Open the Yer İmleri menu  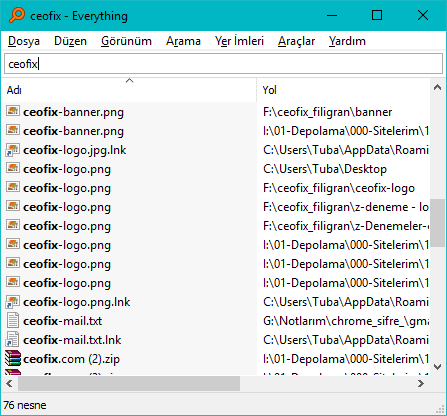point(239,41)
